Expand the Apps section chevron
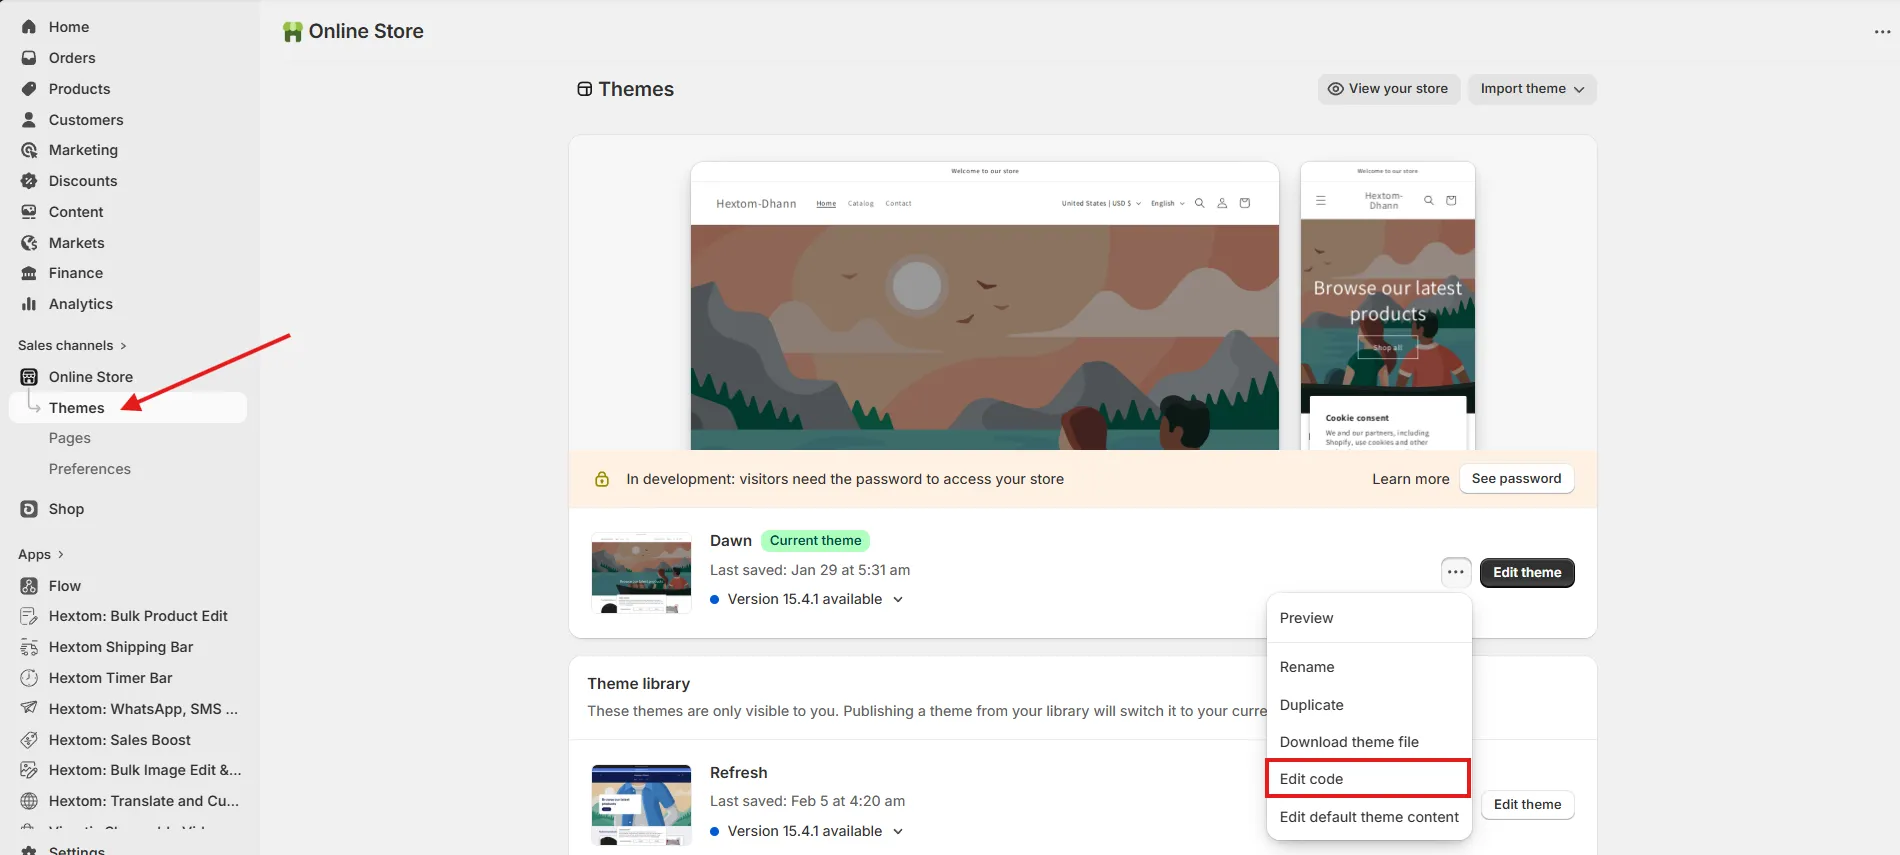 click(61, 555)
